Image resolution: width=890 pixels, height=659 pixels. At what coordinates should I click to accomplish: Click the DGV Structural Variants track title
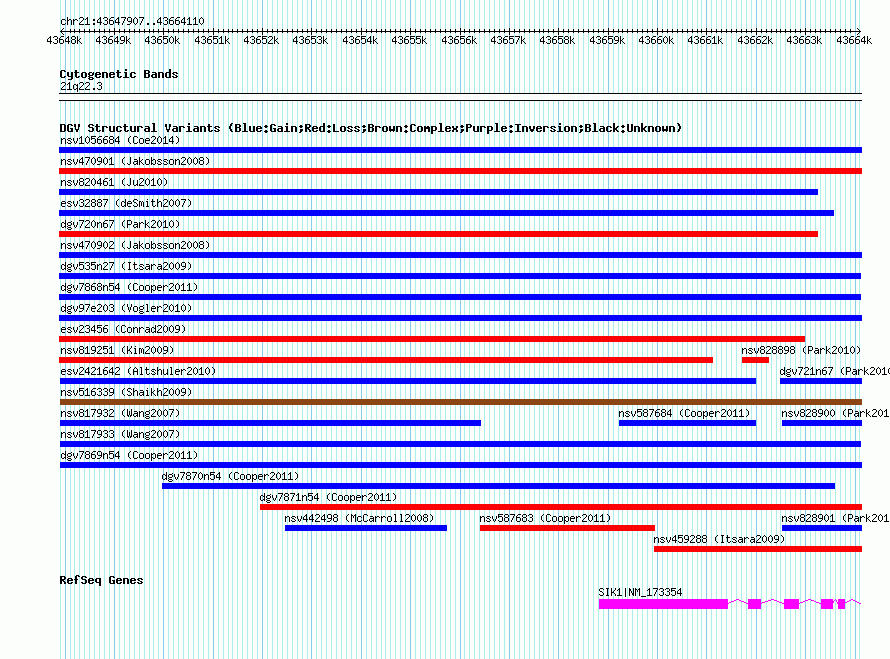pos(371,128)
